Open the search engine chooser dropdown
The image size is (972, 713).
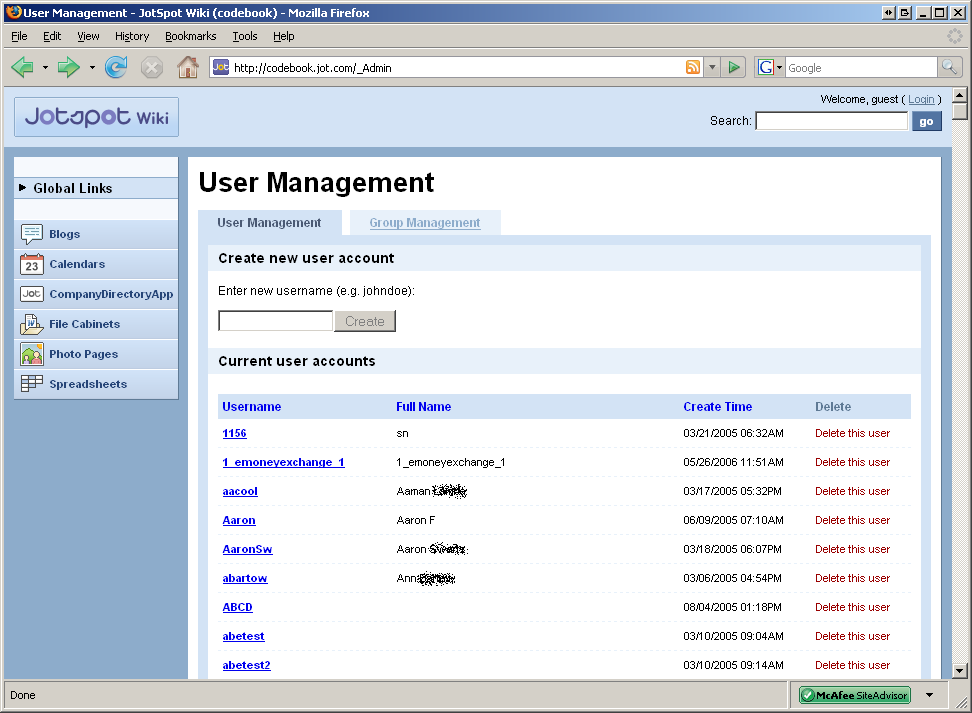[x=779, y=67]
